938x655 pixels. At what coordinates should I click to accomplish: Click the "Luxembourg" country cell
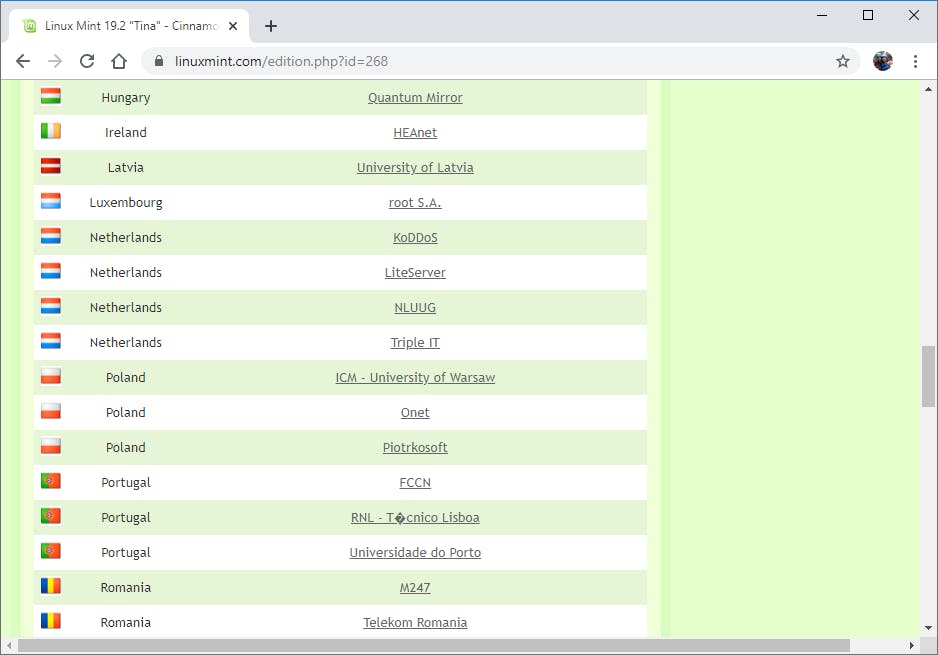tap(126, 203)
